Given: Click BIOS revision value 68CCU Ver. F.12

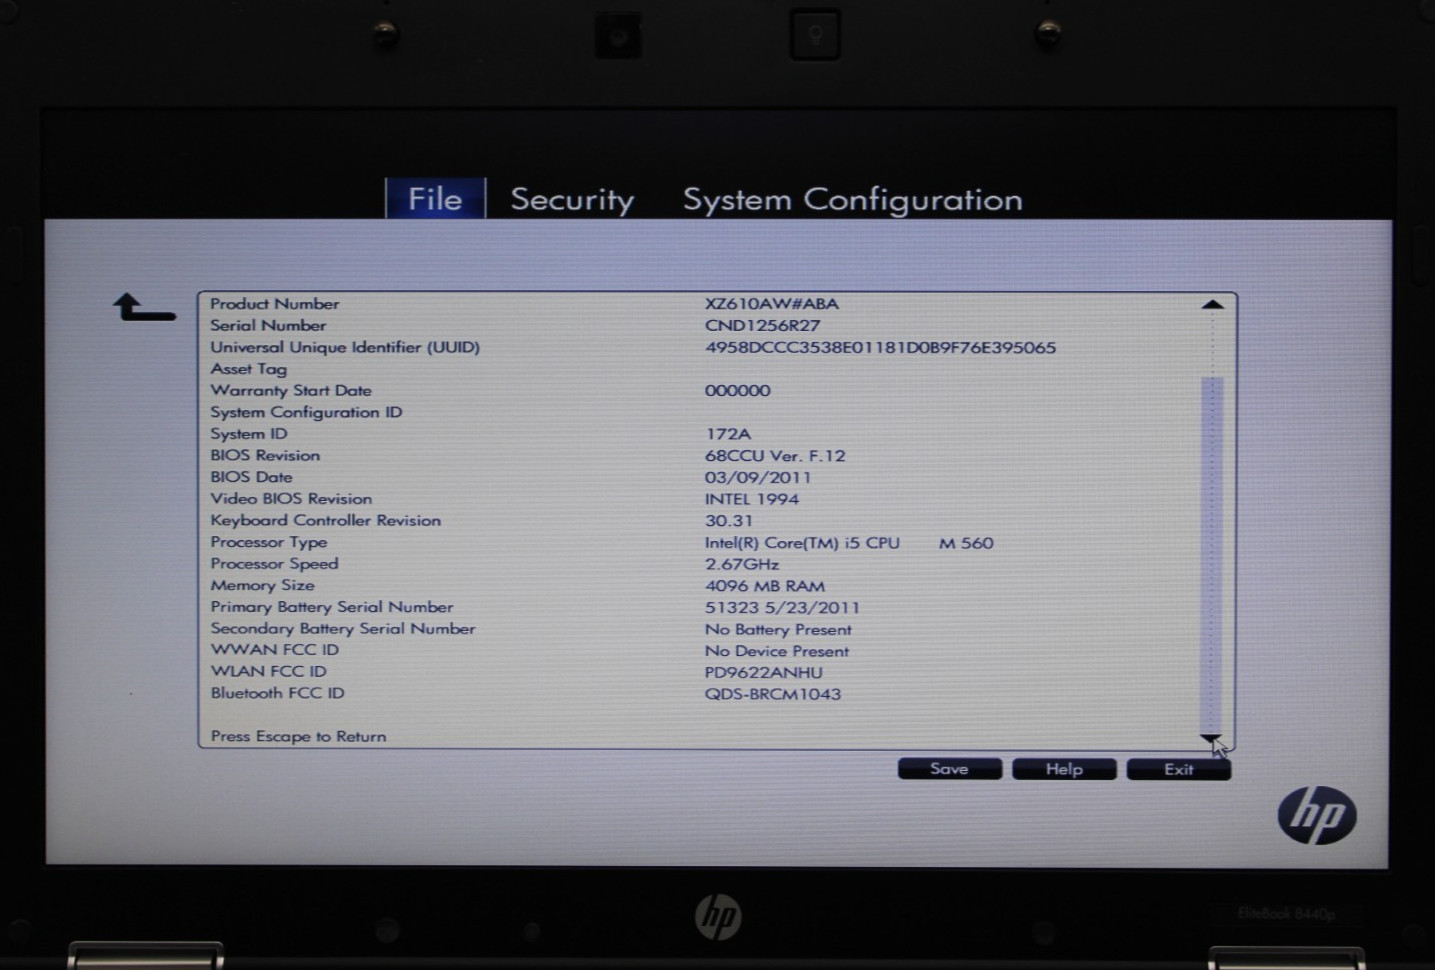Looking at the screenshot, I should (x=775, y=456).
